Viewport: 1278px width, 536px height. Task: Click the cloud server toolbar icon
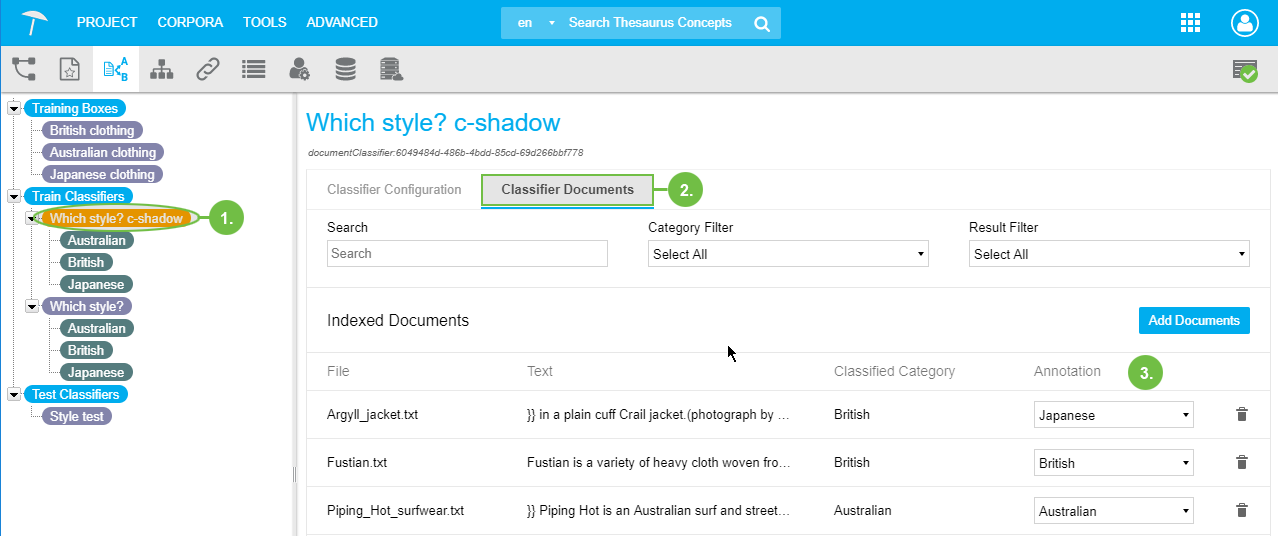391,69
